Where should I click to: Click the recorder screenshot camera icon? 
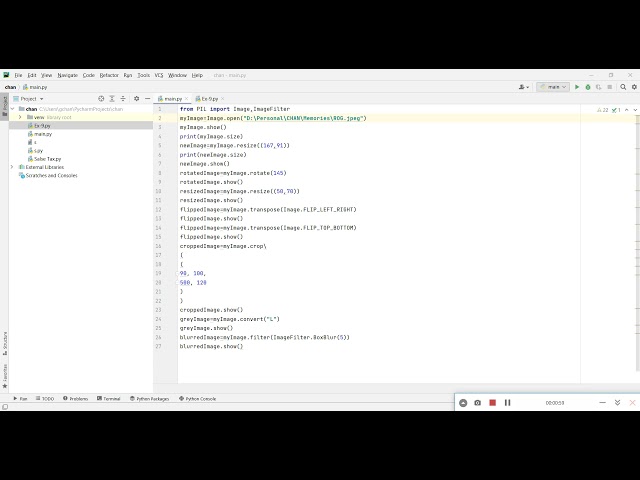(x=478, y=403)
